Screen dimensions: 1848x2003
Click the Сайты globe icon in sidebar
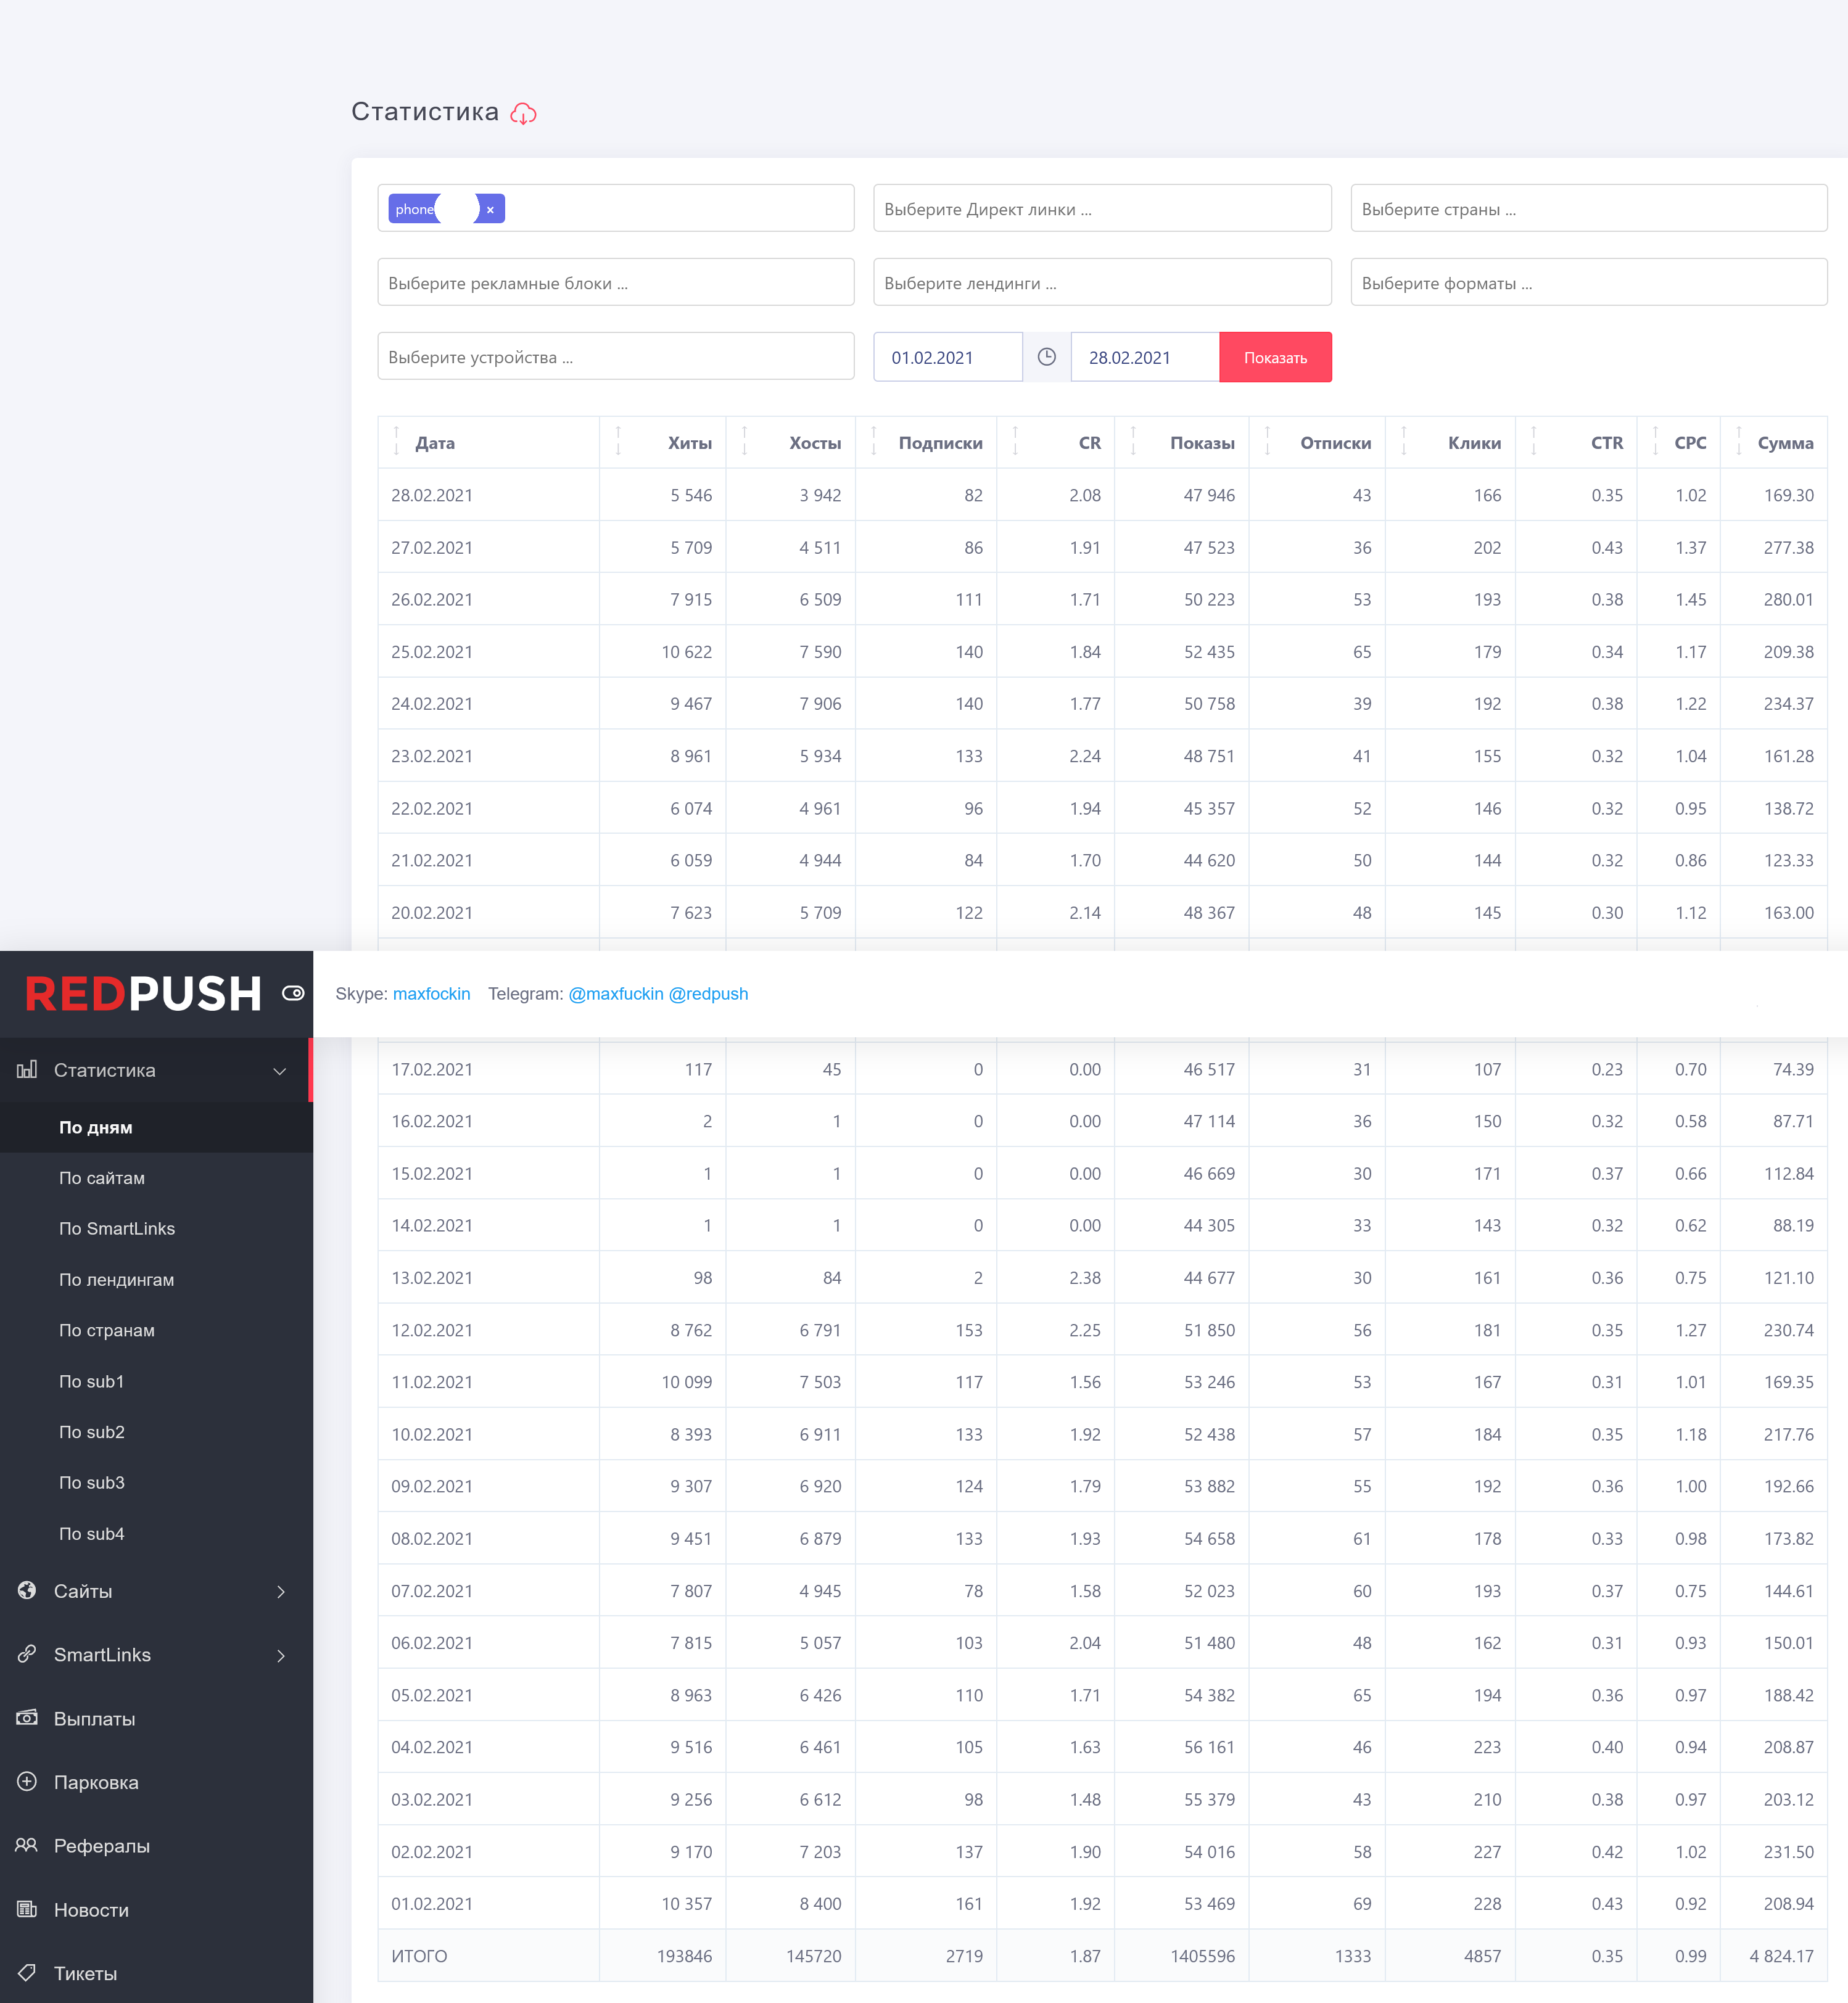[27, 1590]
